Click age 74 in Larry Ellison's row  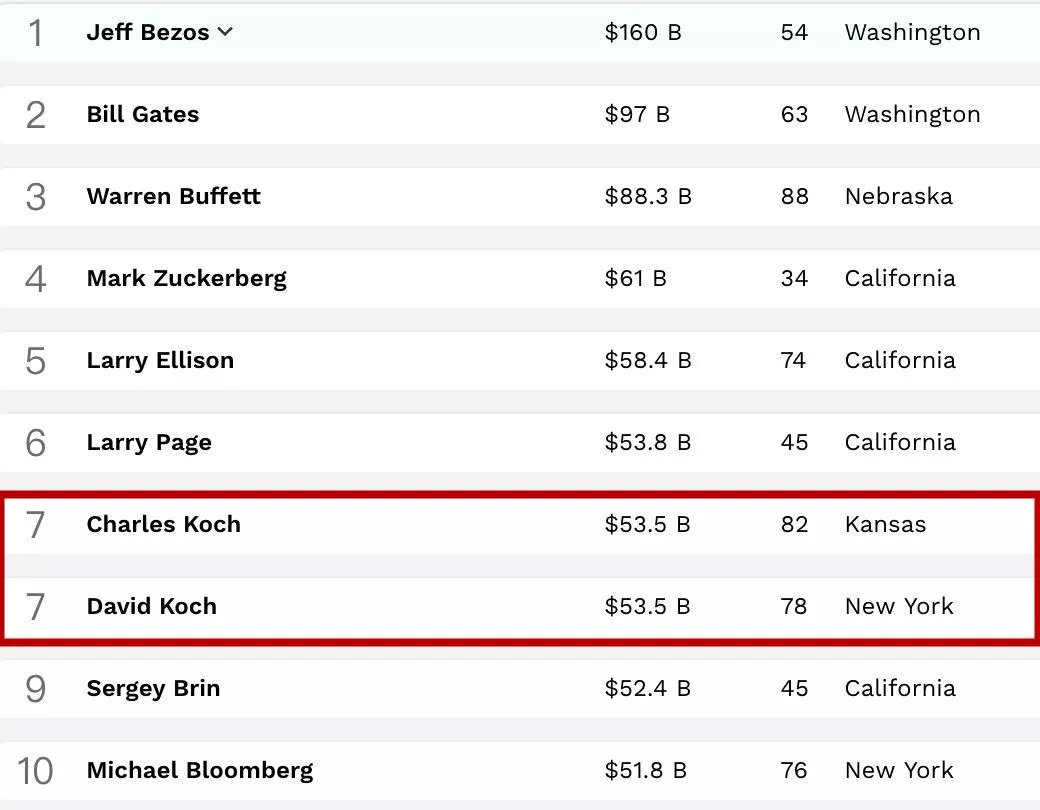tap(793, 360)
